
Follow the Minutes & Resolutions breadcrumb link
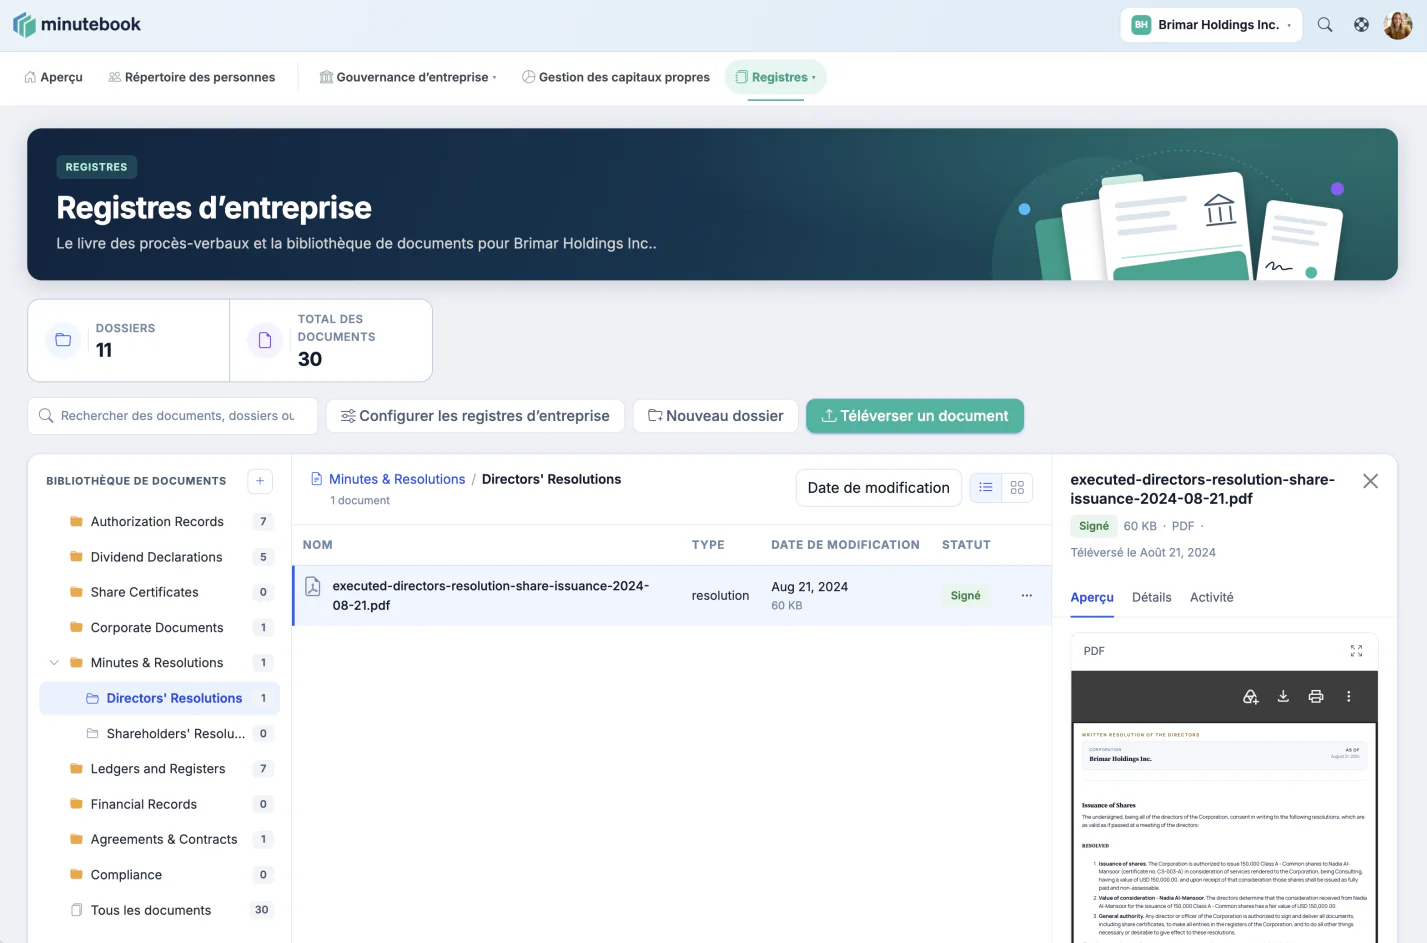click(397, 479)
